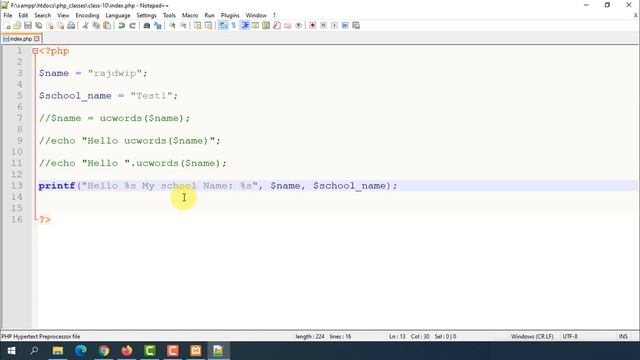
Task: Open the Window menu
Action: click(x=256, y=15)
